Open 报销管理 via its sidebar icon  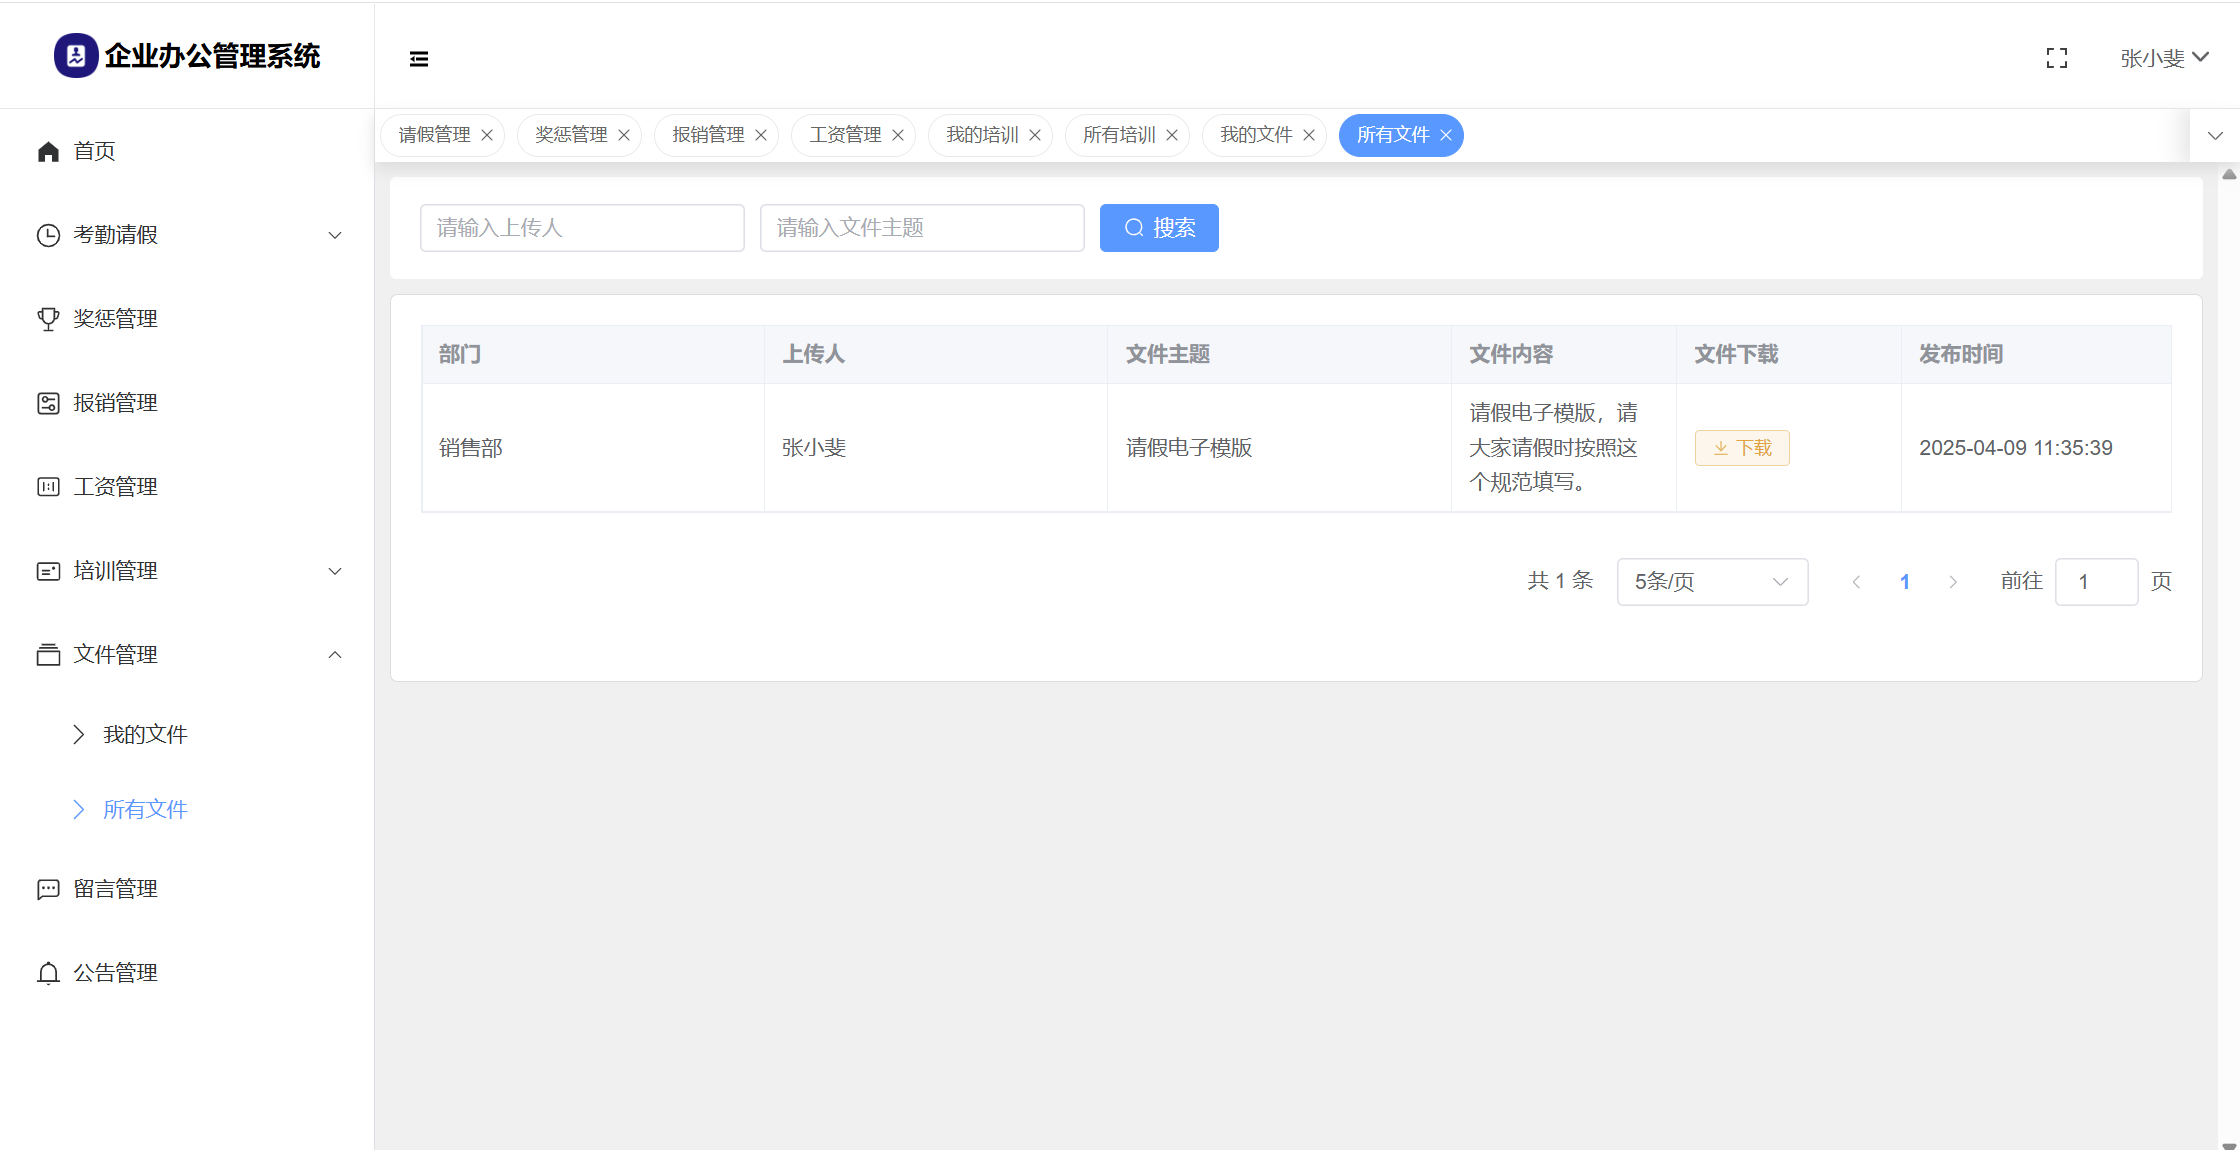tap(48, 403)
